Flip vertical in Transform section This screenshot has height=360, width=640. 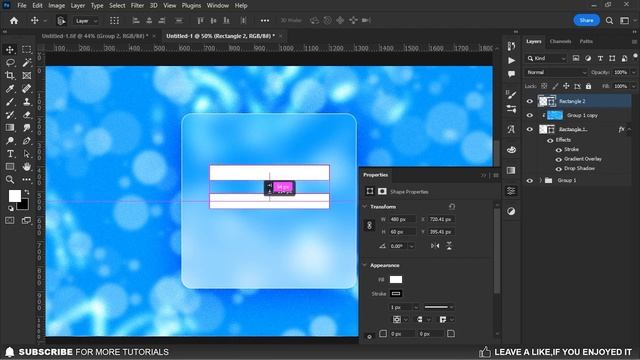(x=449, y=246)
